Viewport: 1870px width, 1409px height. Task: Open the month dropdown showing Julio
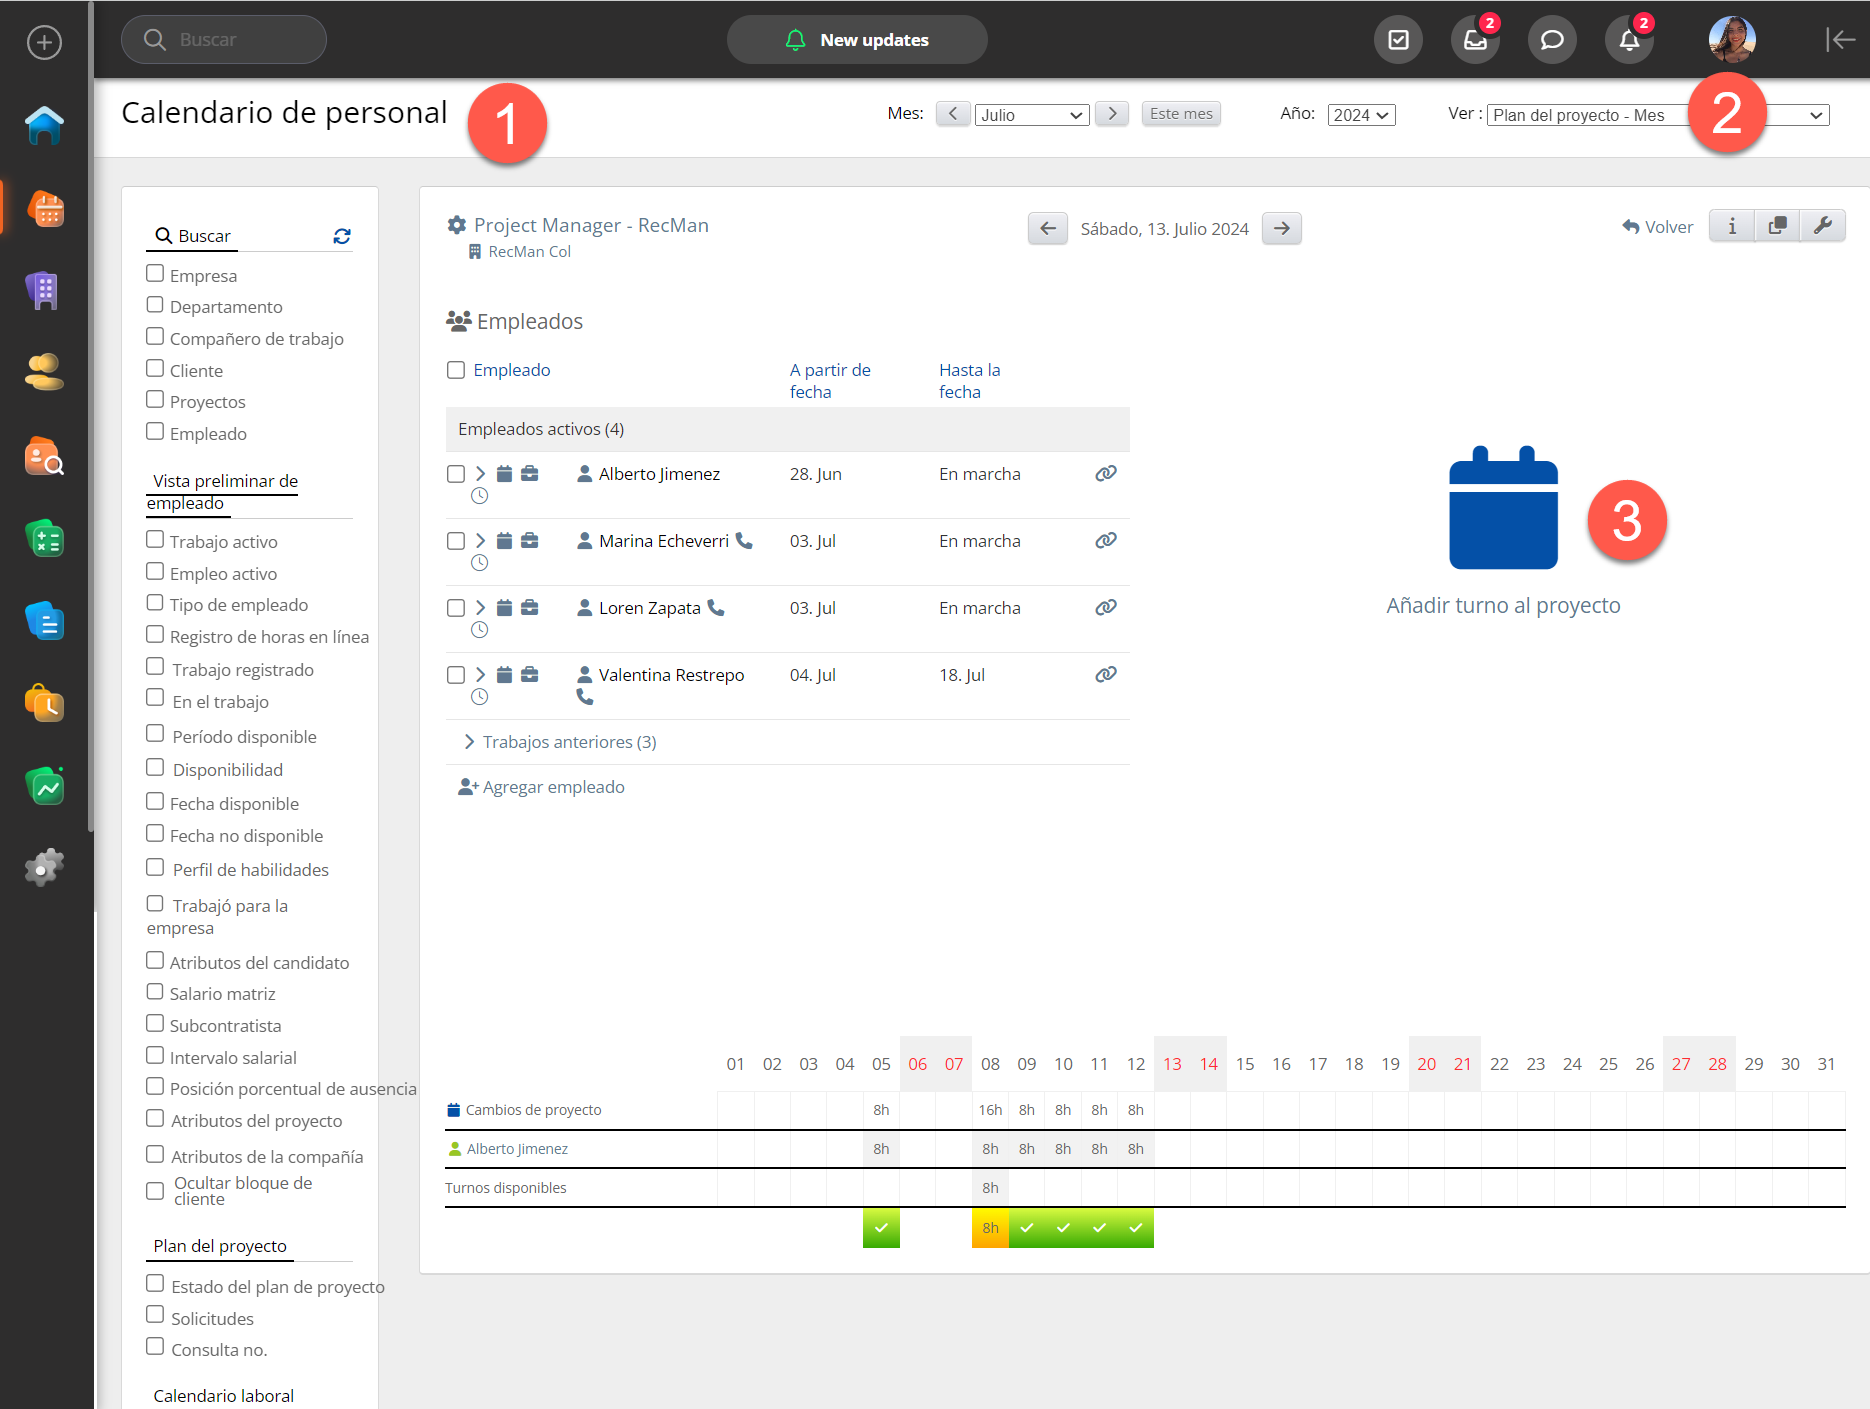[1031, 115]
